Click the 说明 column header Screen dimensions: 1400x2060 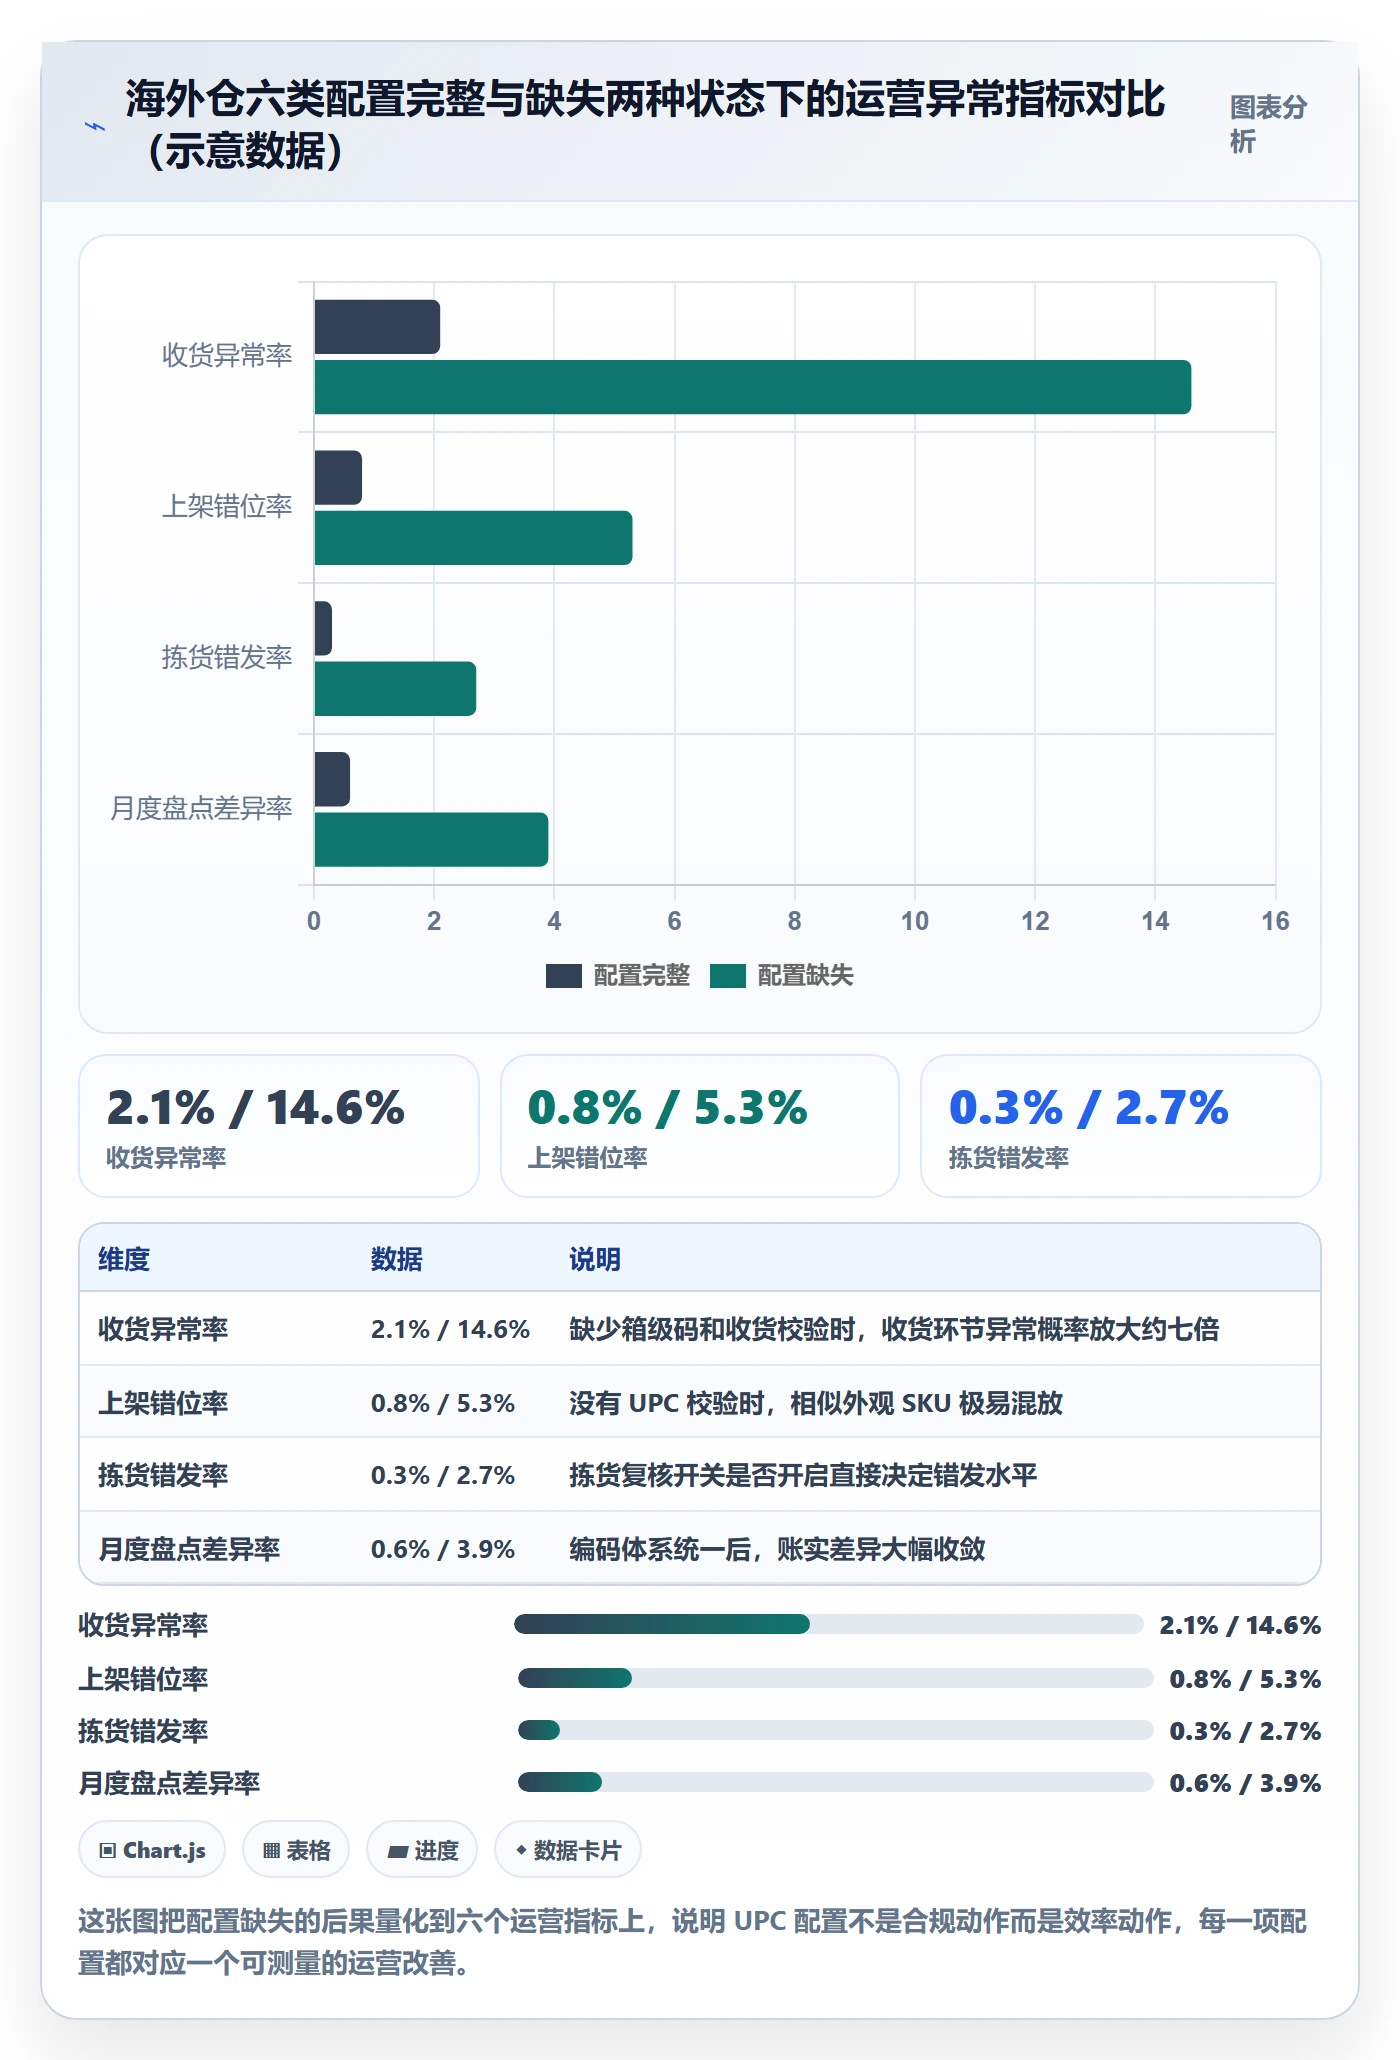(x=595, y=1259)
